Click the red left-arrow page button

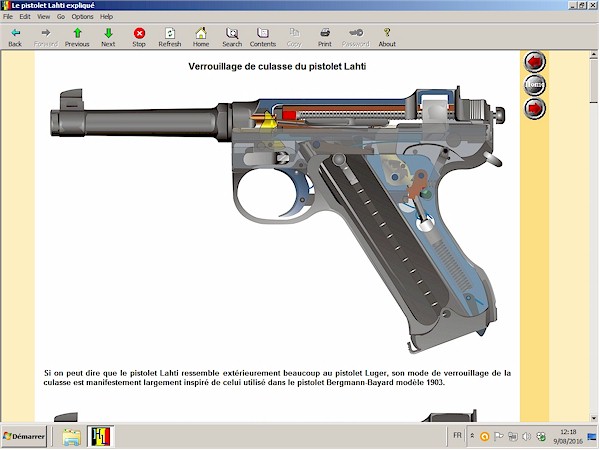click(x=535, y=62)
